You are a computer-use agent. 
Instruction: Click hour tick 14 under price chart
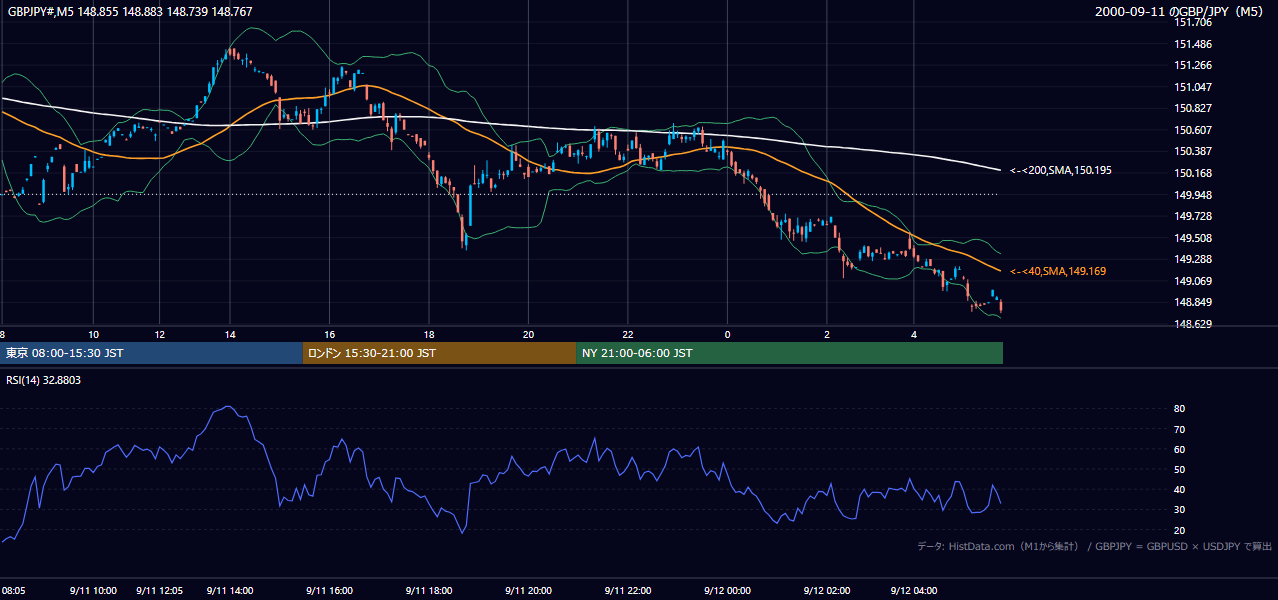pos(229,334)
